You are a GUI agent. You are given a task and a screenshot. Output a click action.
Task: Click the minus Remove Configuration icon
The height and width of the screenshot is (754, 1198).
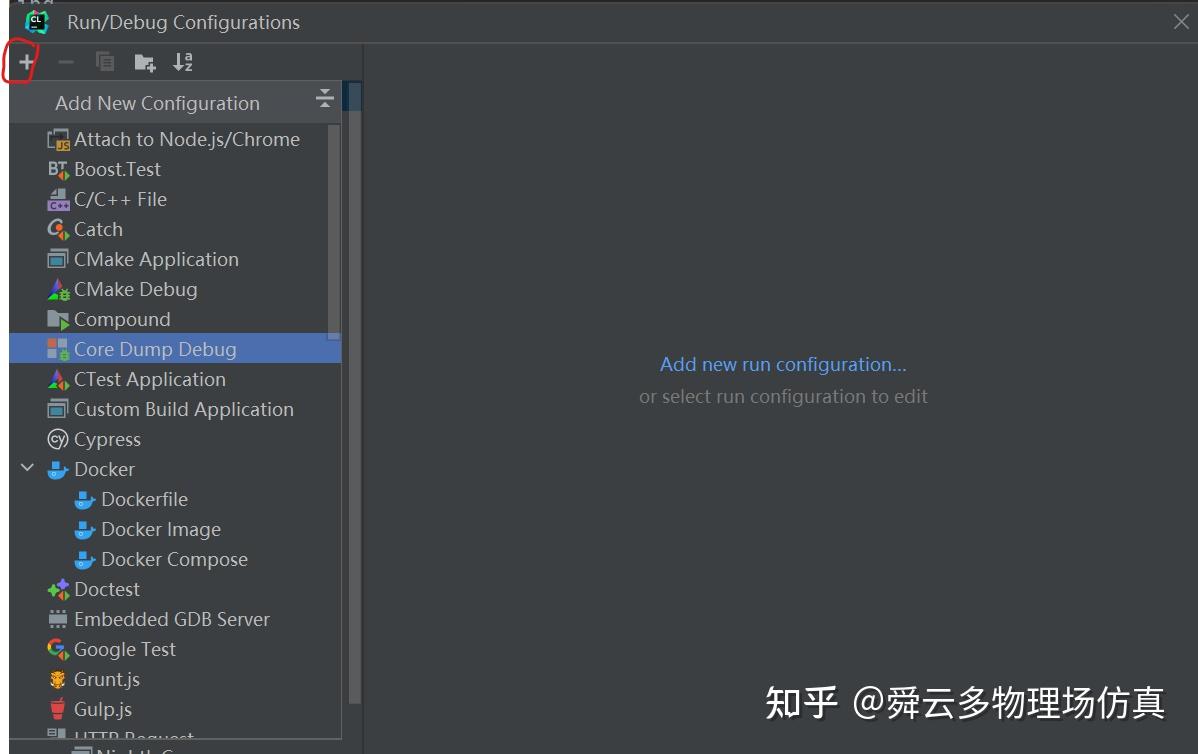coord(66,62)
